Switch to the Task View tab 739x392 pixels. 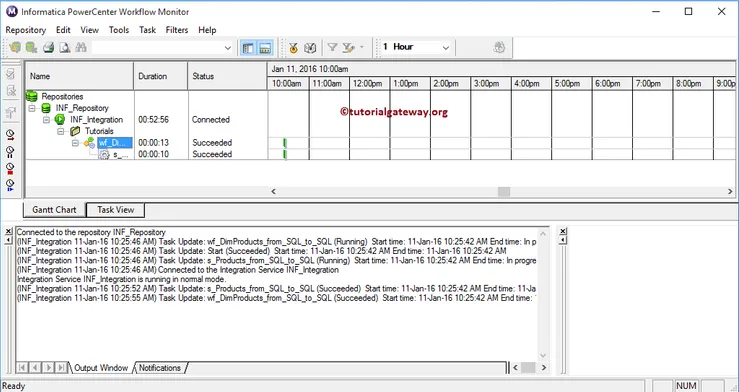[115, 210]
